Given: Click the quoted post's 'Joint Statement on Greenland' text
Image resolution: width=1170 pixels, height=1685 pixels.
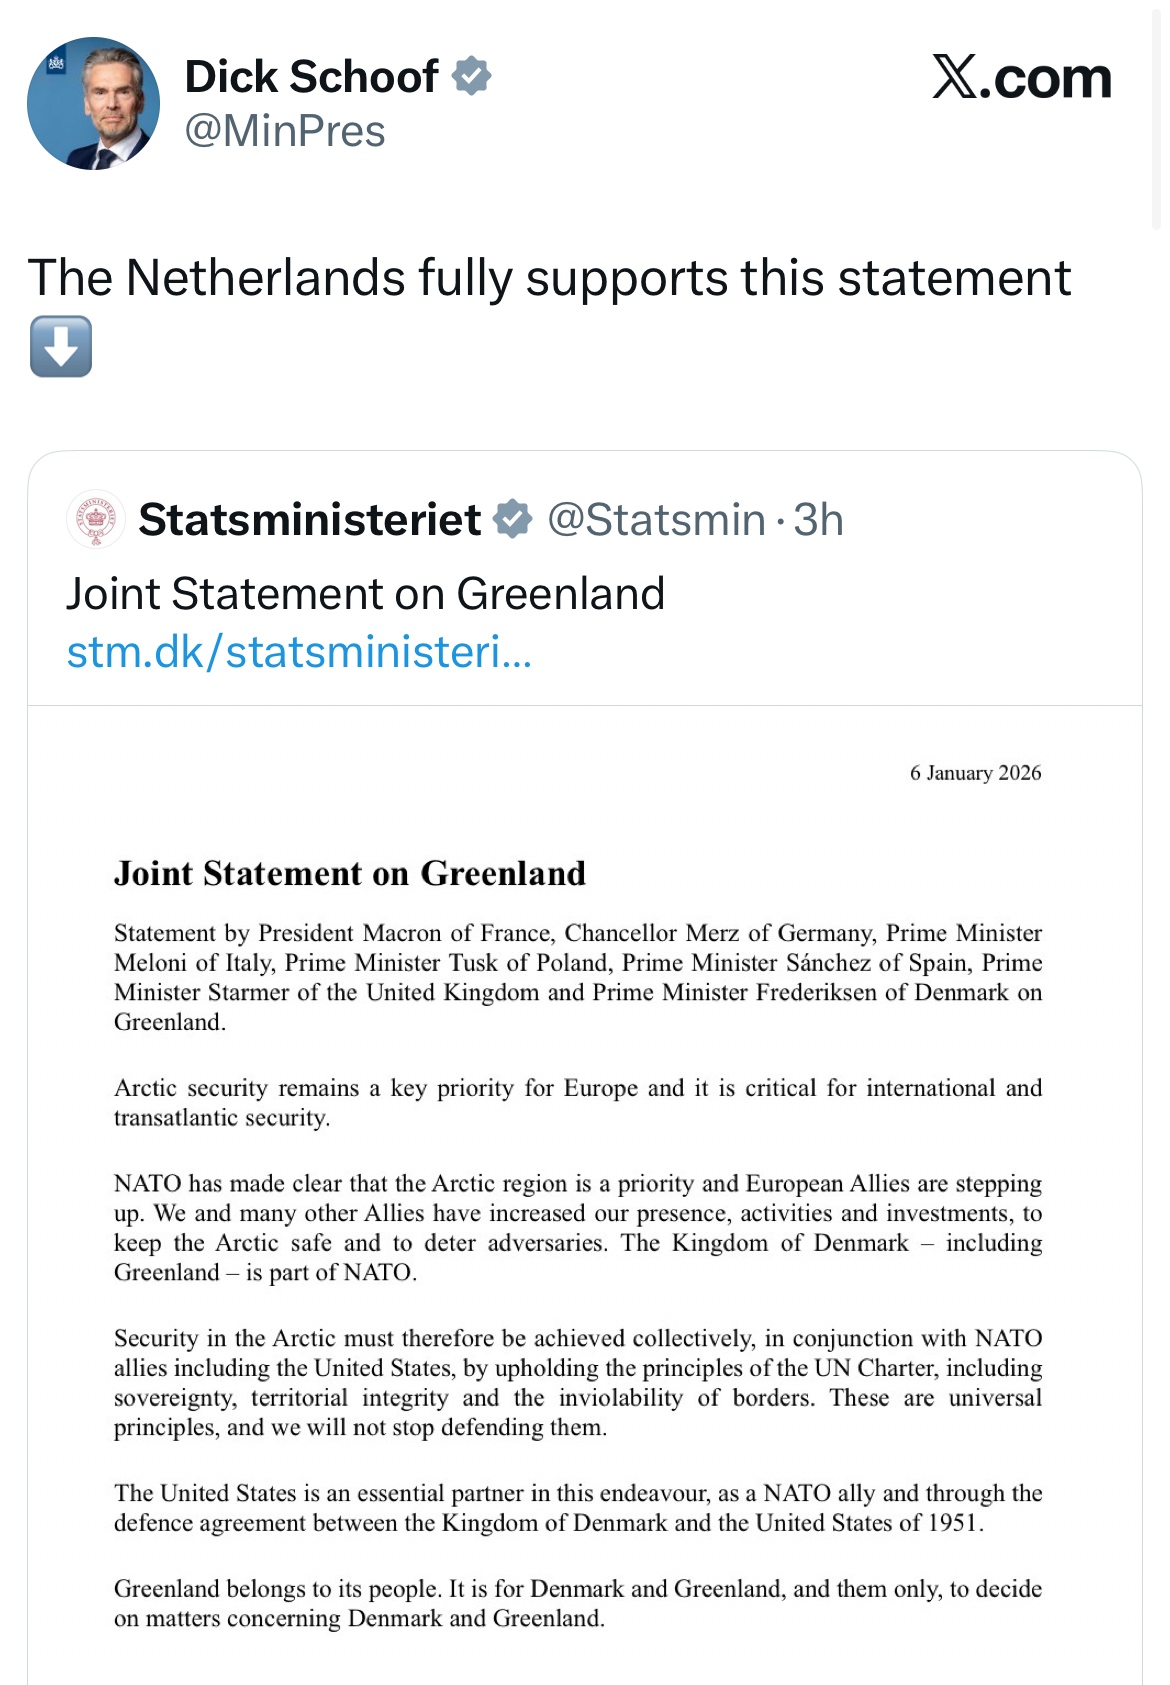Looking at the screenshot, I should tap(365, 593).
